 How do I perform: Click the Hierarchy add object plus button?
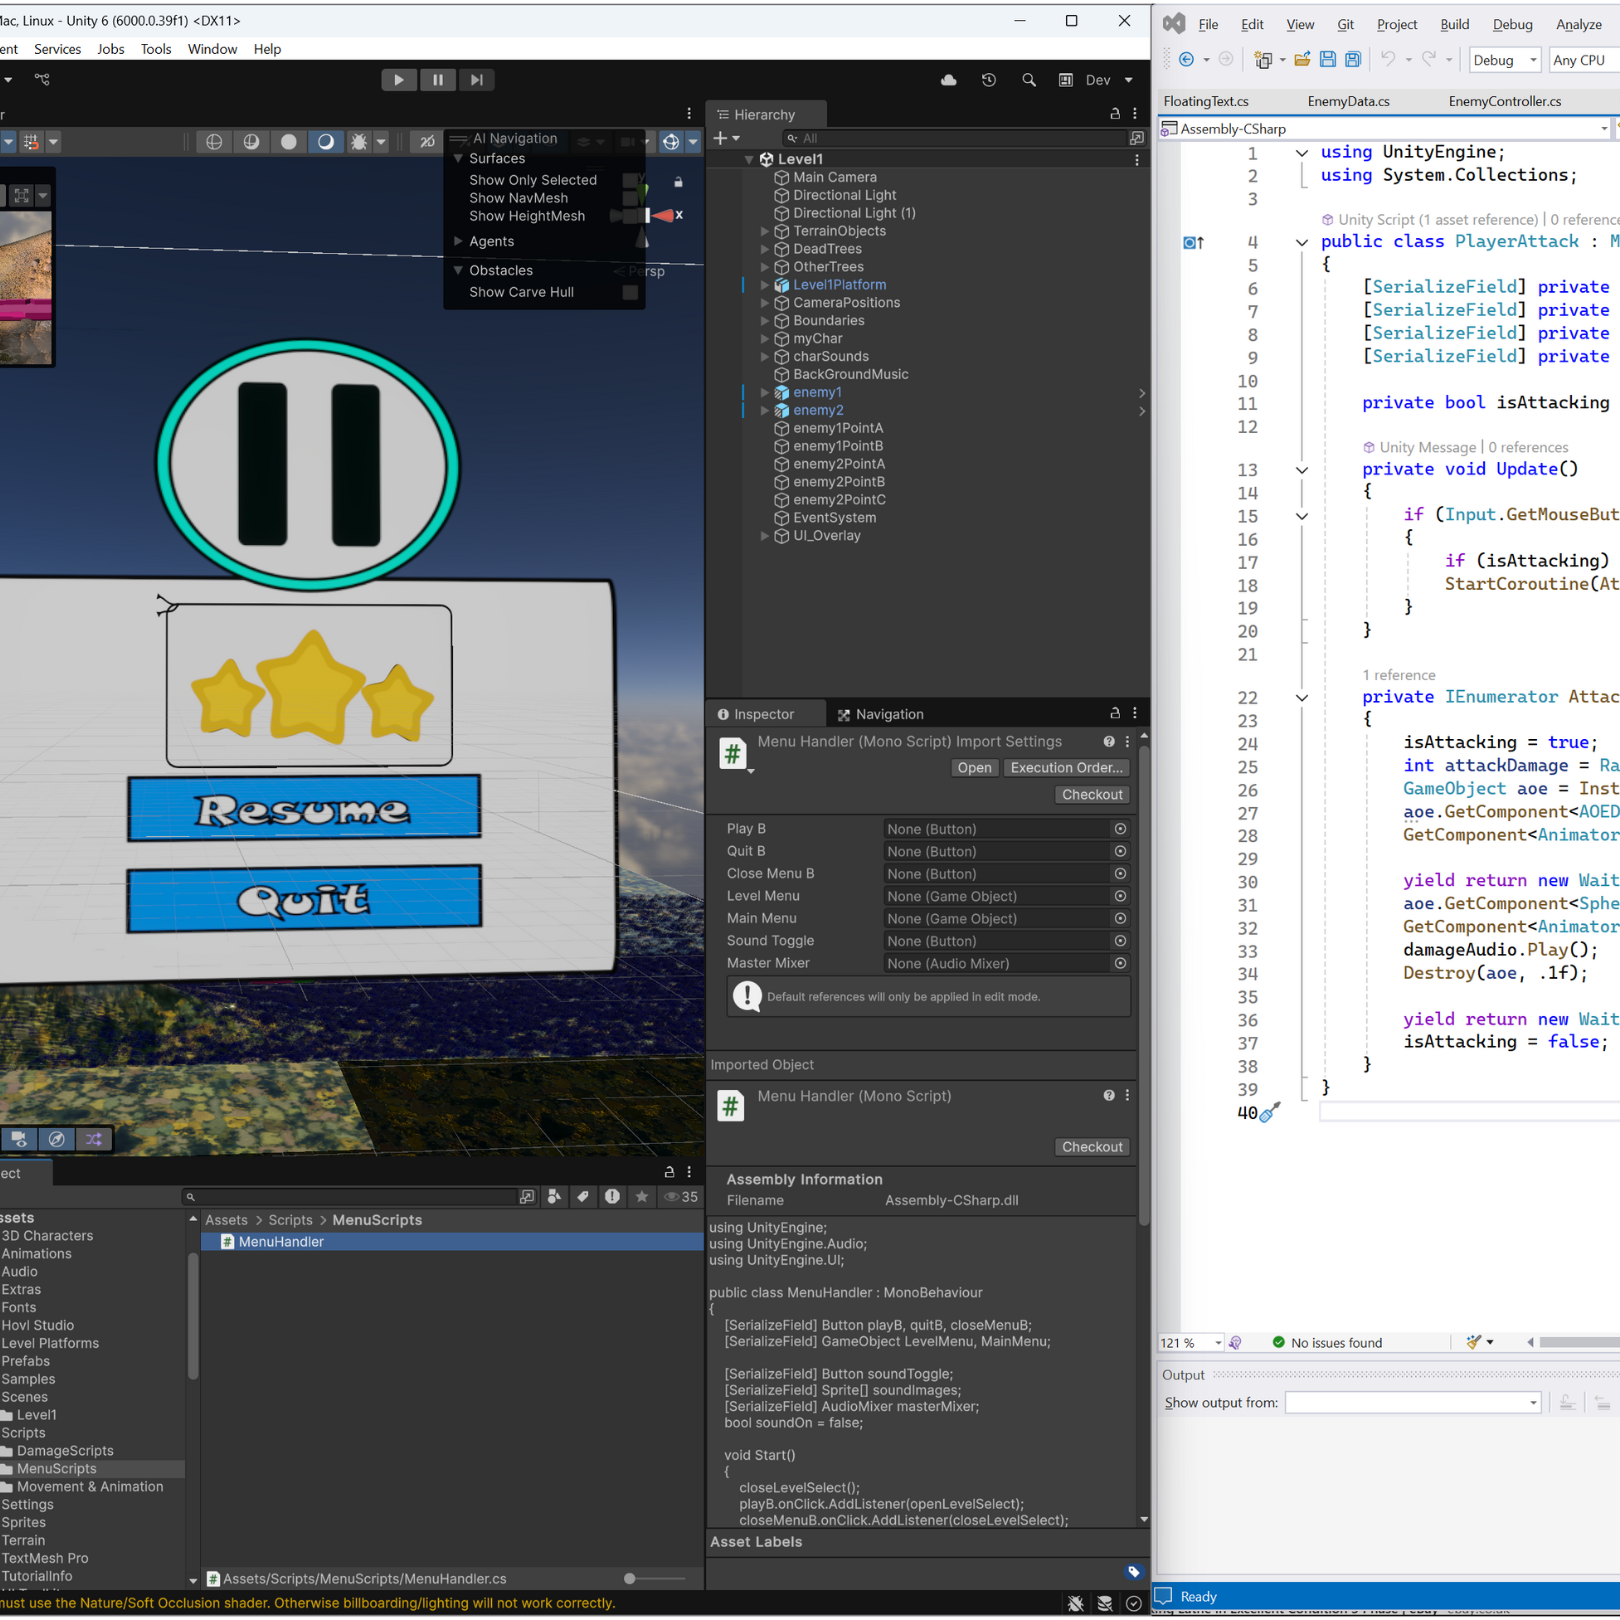[x=720, y=138]
